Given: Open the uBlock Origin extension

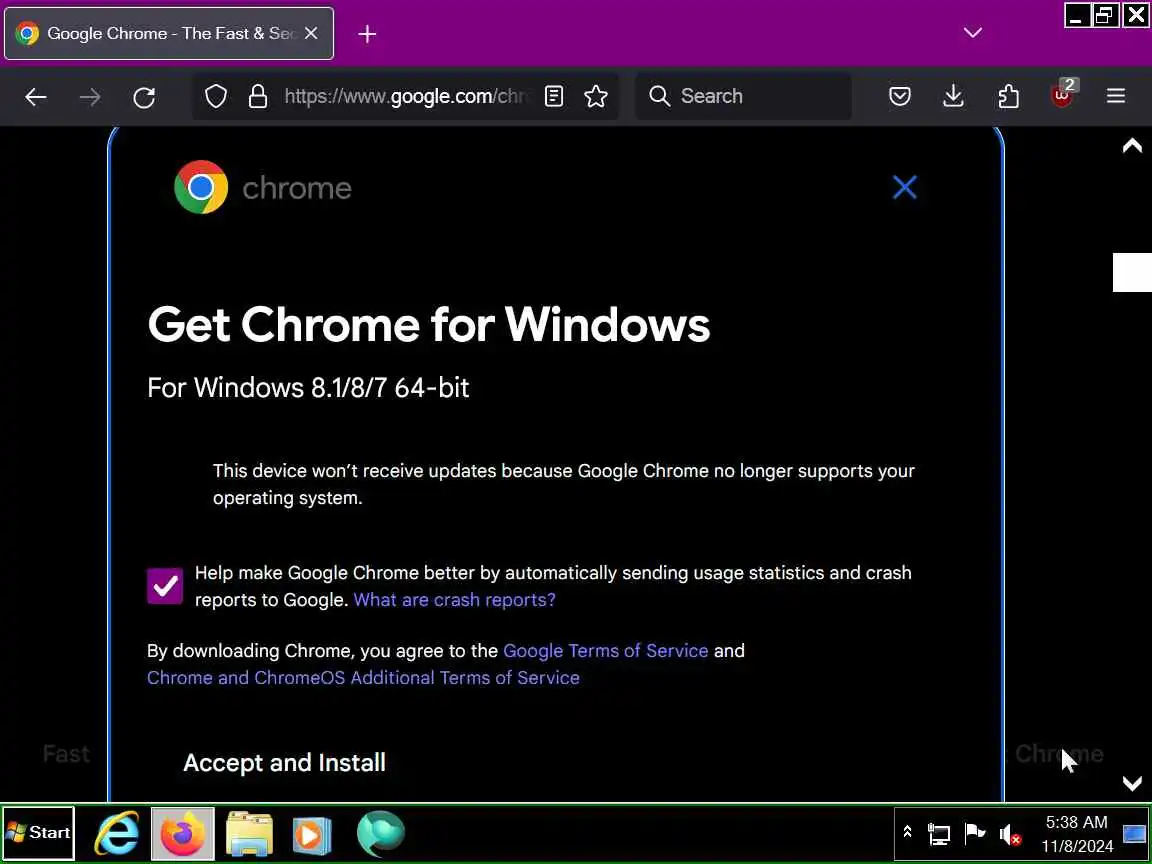Looking at the screenshot, I should point(1062,95).
